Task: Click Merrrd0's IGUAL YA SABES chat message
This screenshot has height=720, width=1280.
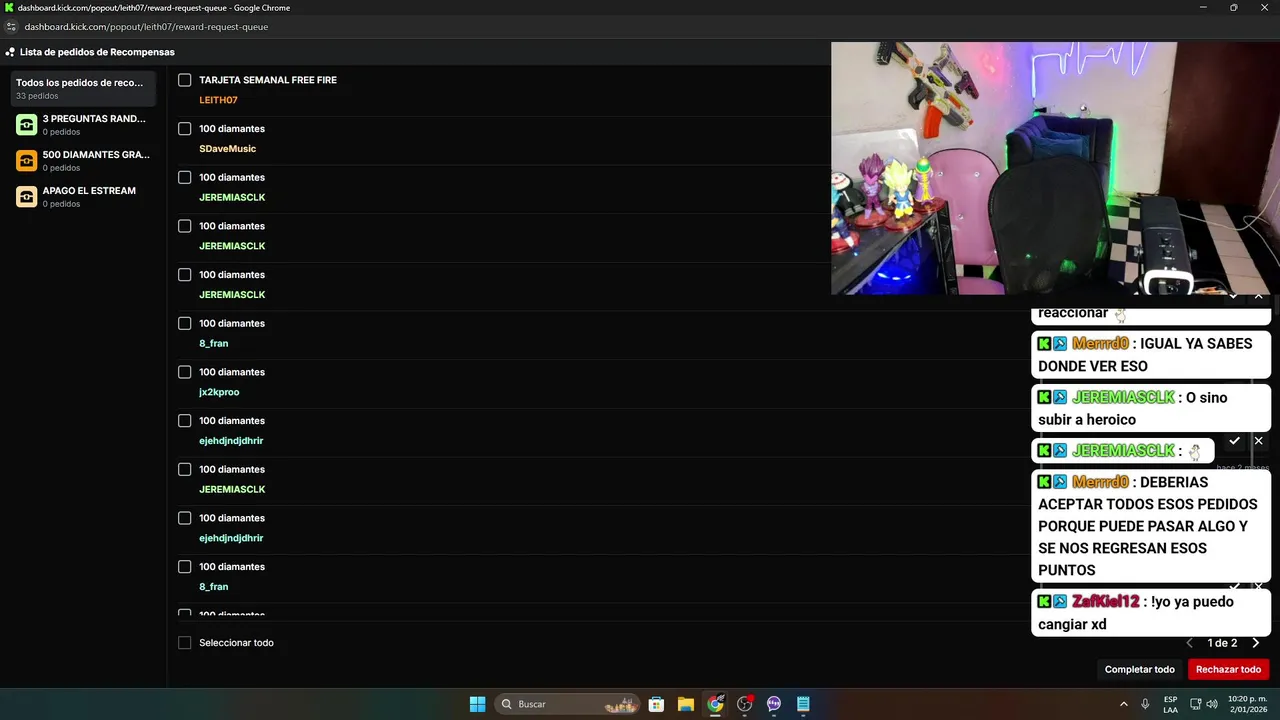Action: point(1151,355)
